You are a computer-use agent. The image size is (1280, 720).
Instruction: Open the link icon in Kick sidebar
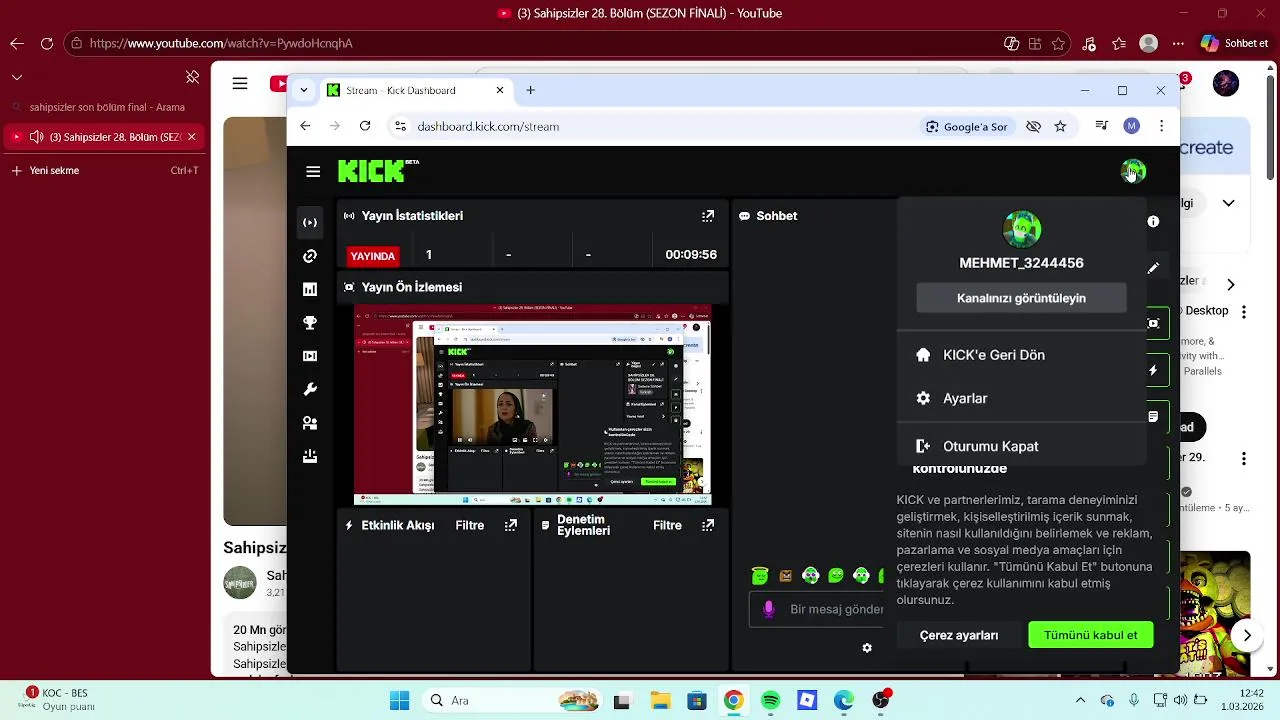tap(310, 256)
